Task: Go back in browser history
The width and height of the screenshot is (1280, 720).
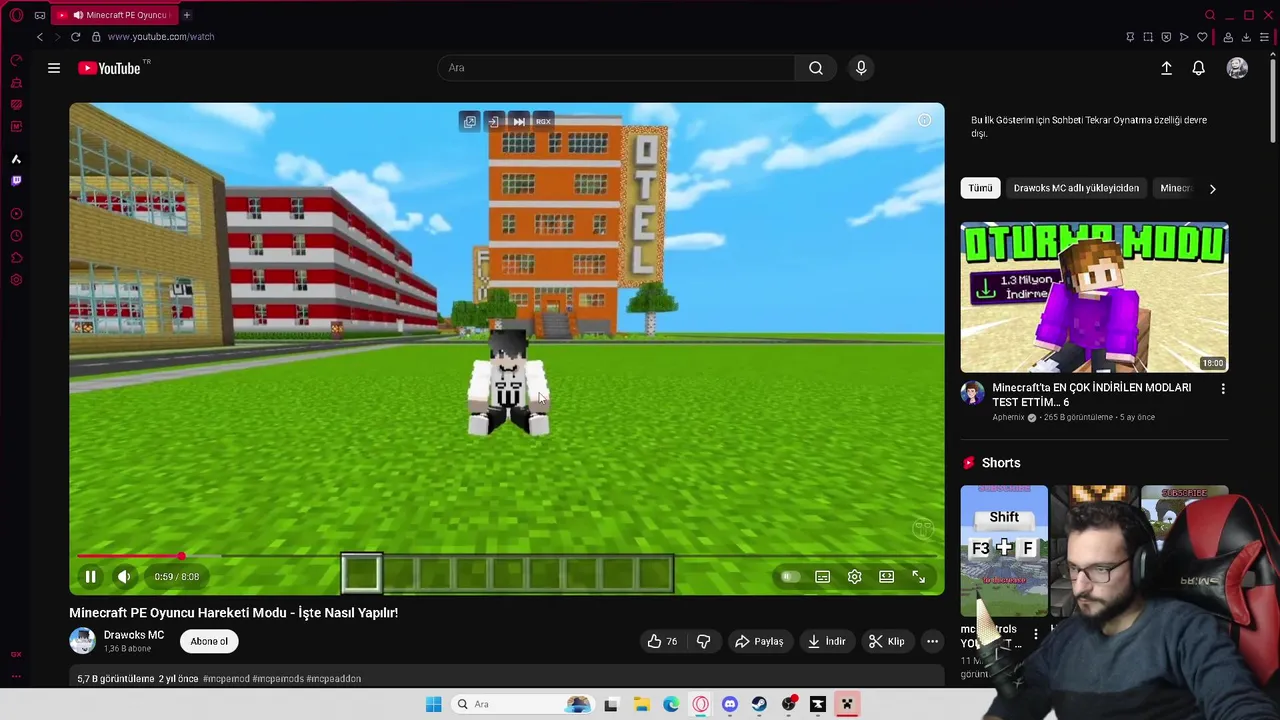Action: click(40, 37)
